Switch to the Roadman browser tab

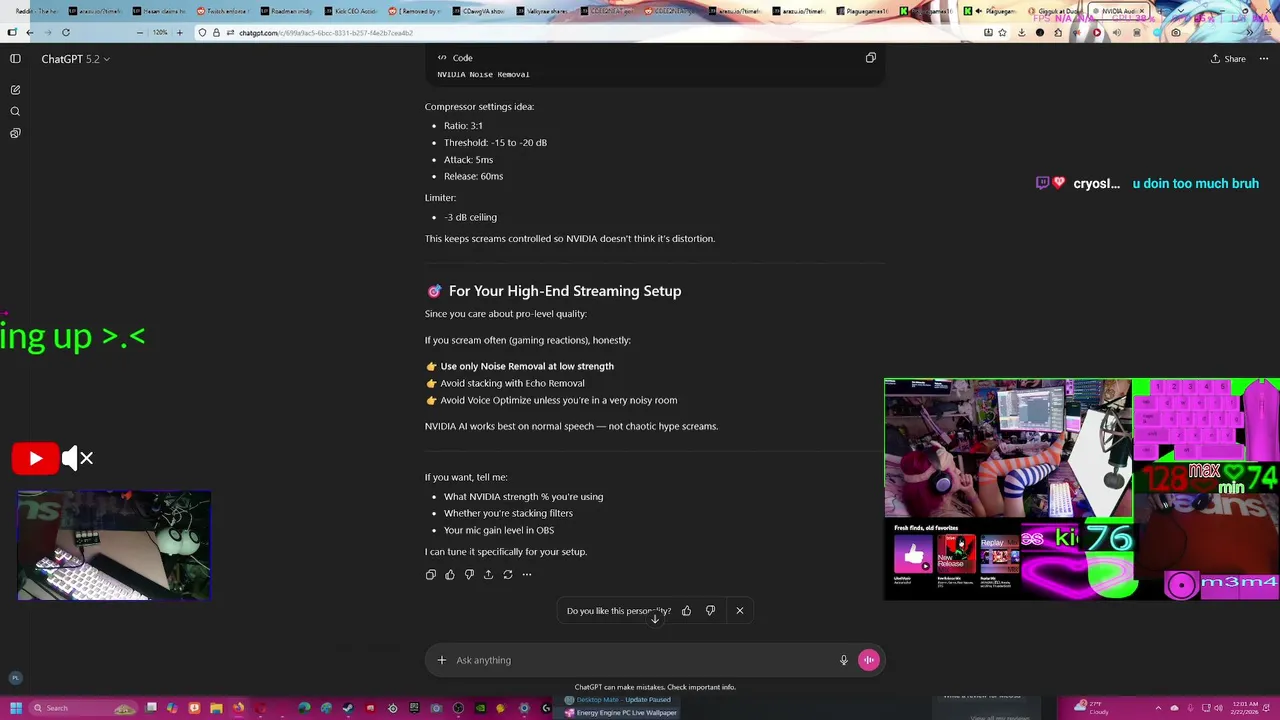(x=289, y=11)
